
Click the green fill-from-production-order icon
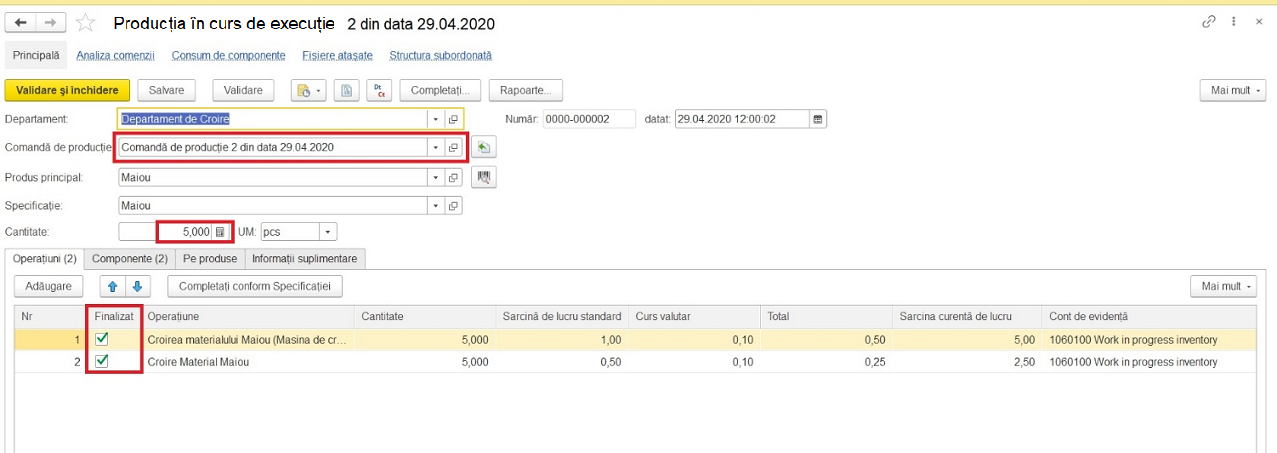point(484,148)
